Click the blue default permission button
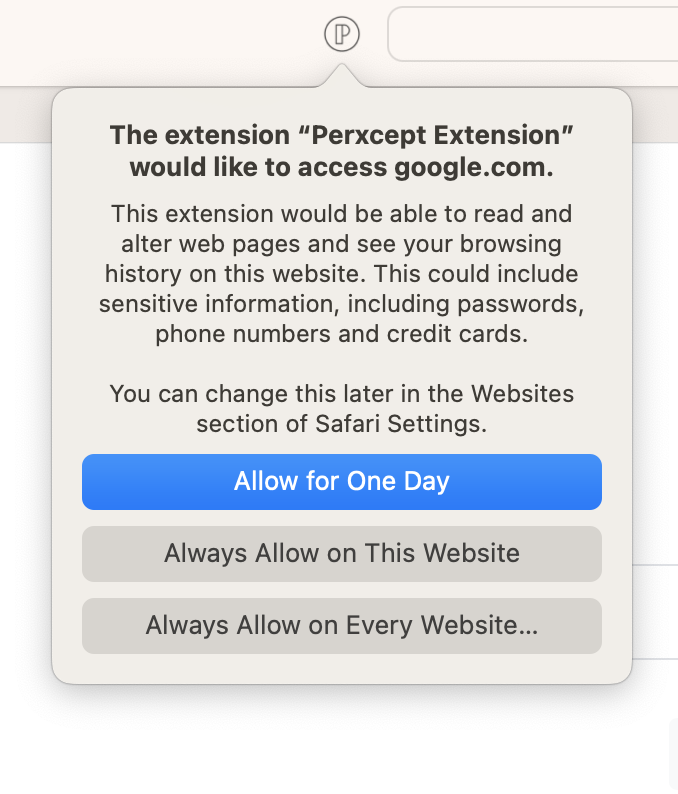The width and height of the screenshot is (678, 794). click(342, 482)
